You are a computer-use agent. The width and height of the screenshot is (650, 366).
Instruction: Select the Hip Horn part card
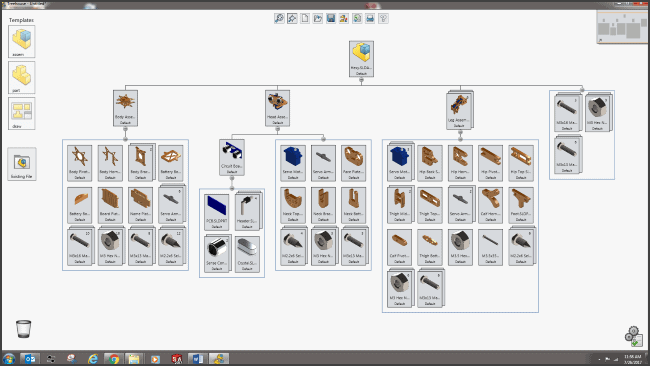coord(460,163)
